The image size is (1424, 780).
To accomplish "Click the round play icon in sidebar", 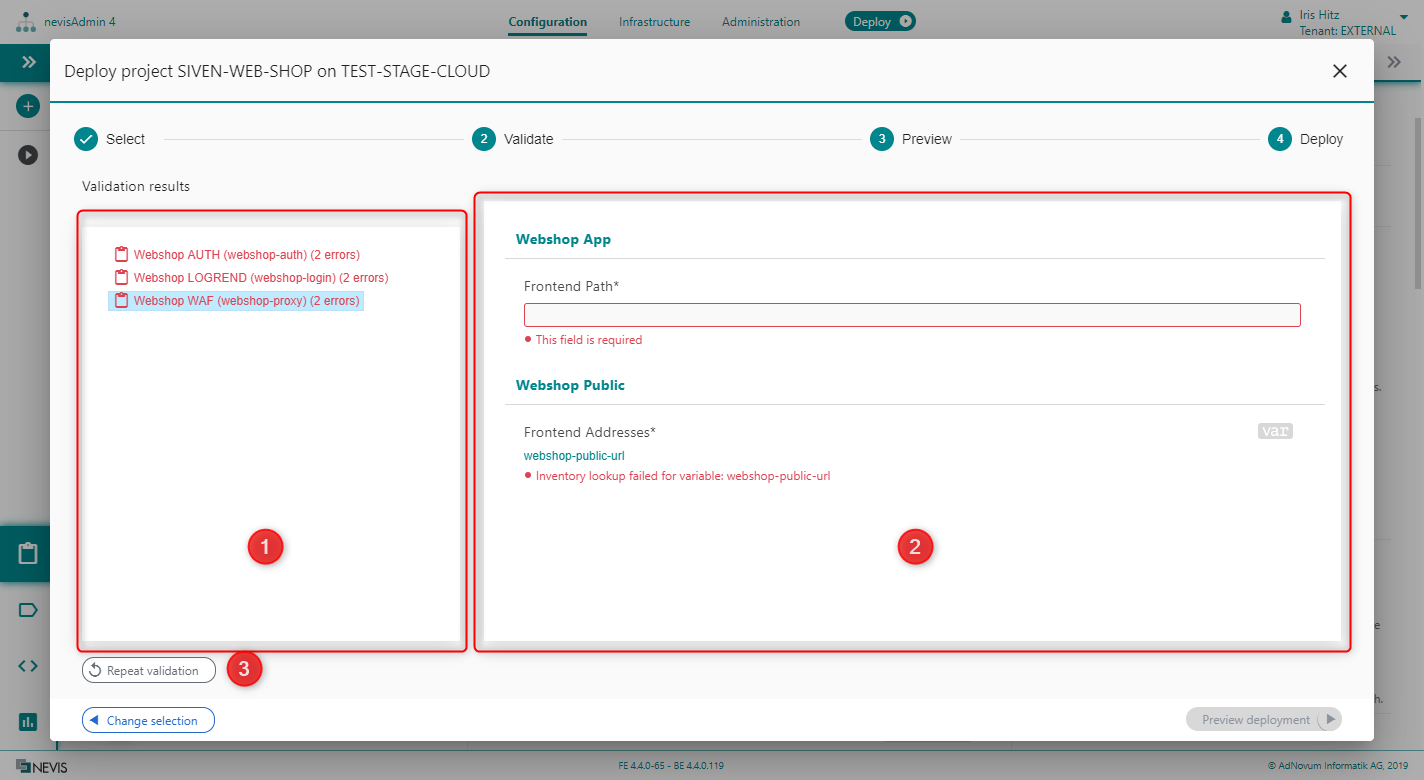I will click(x=28, y=155).
